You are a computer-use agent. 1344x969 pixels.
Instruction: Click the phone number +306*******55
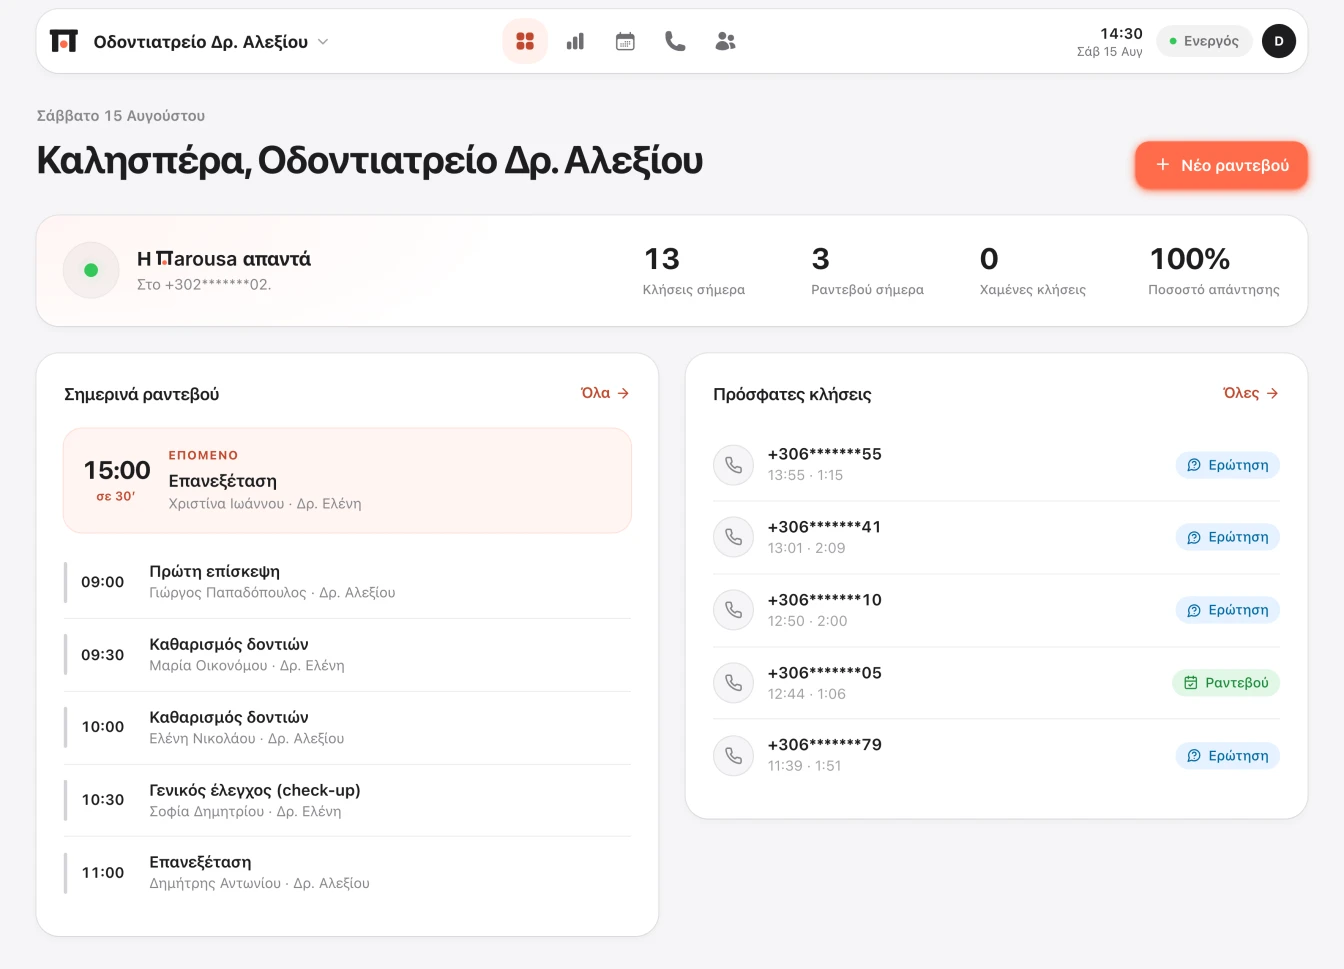(x=825, y=454)
